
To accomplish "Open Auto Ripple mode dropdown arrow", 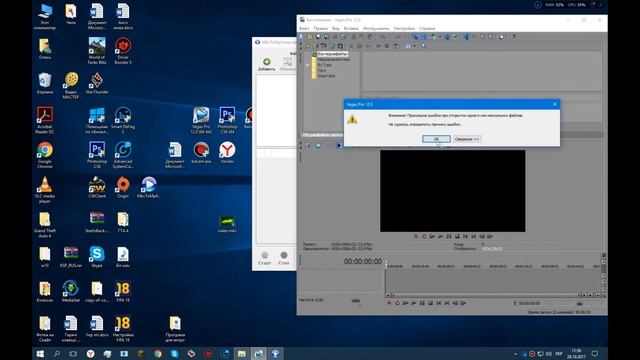I will (x=440, y=37).
